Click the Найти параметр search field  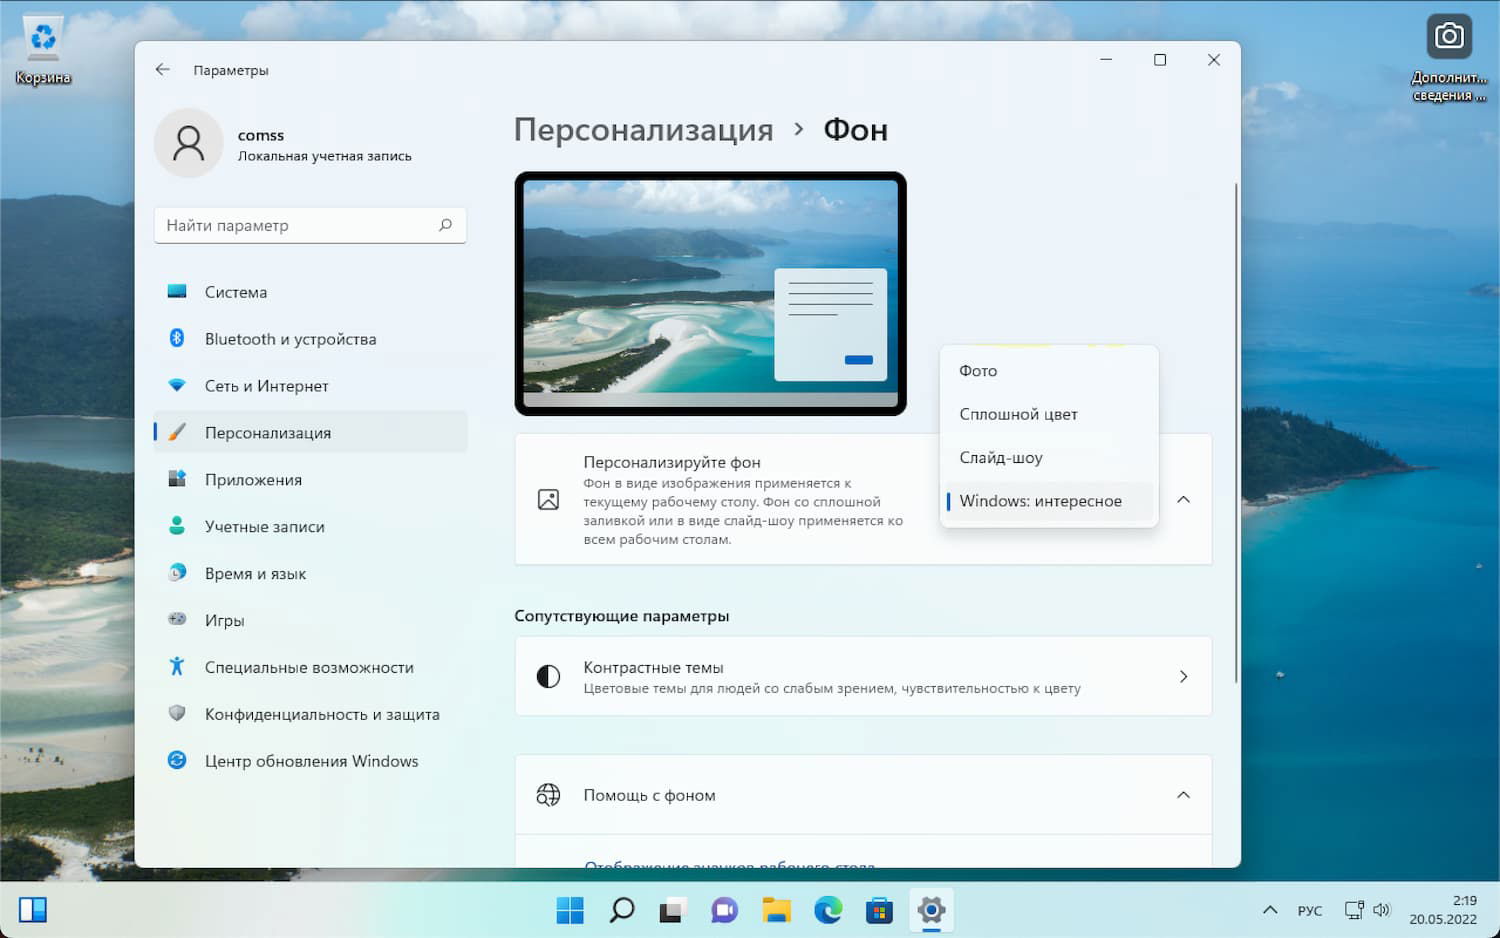pos(310,225)
